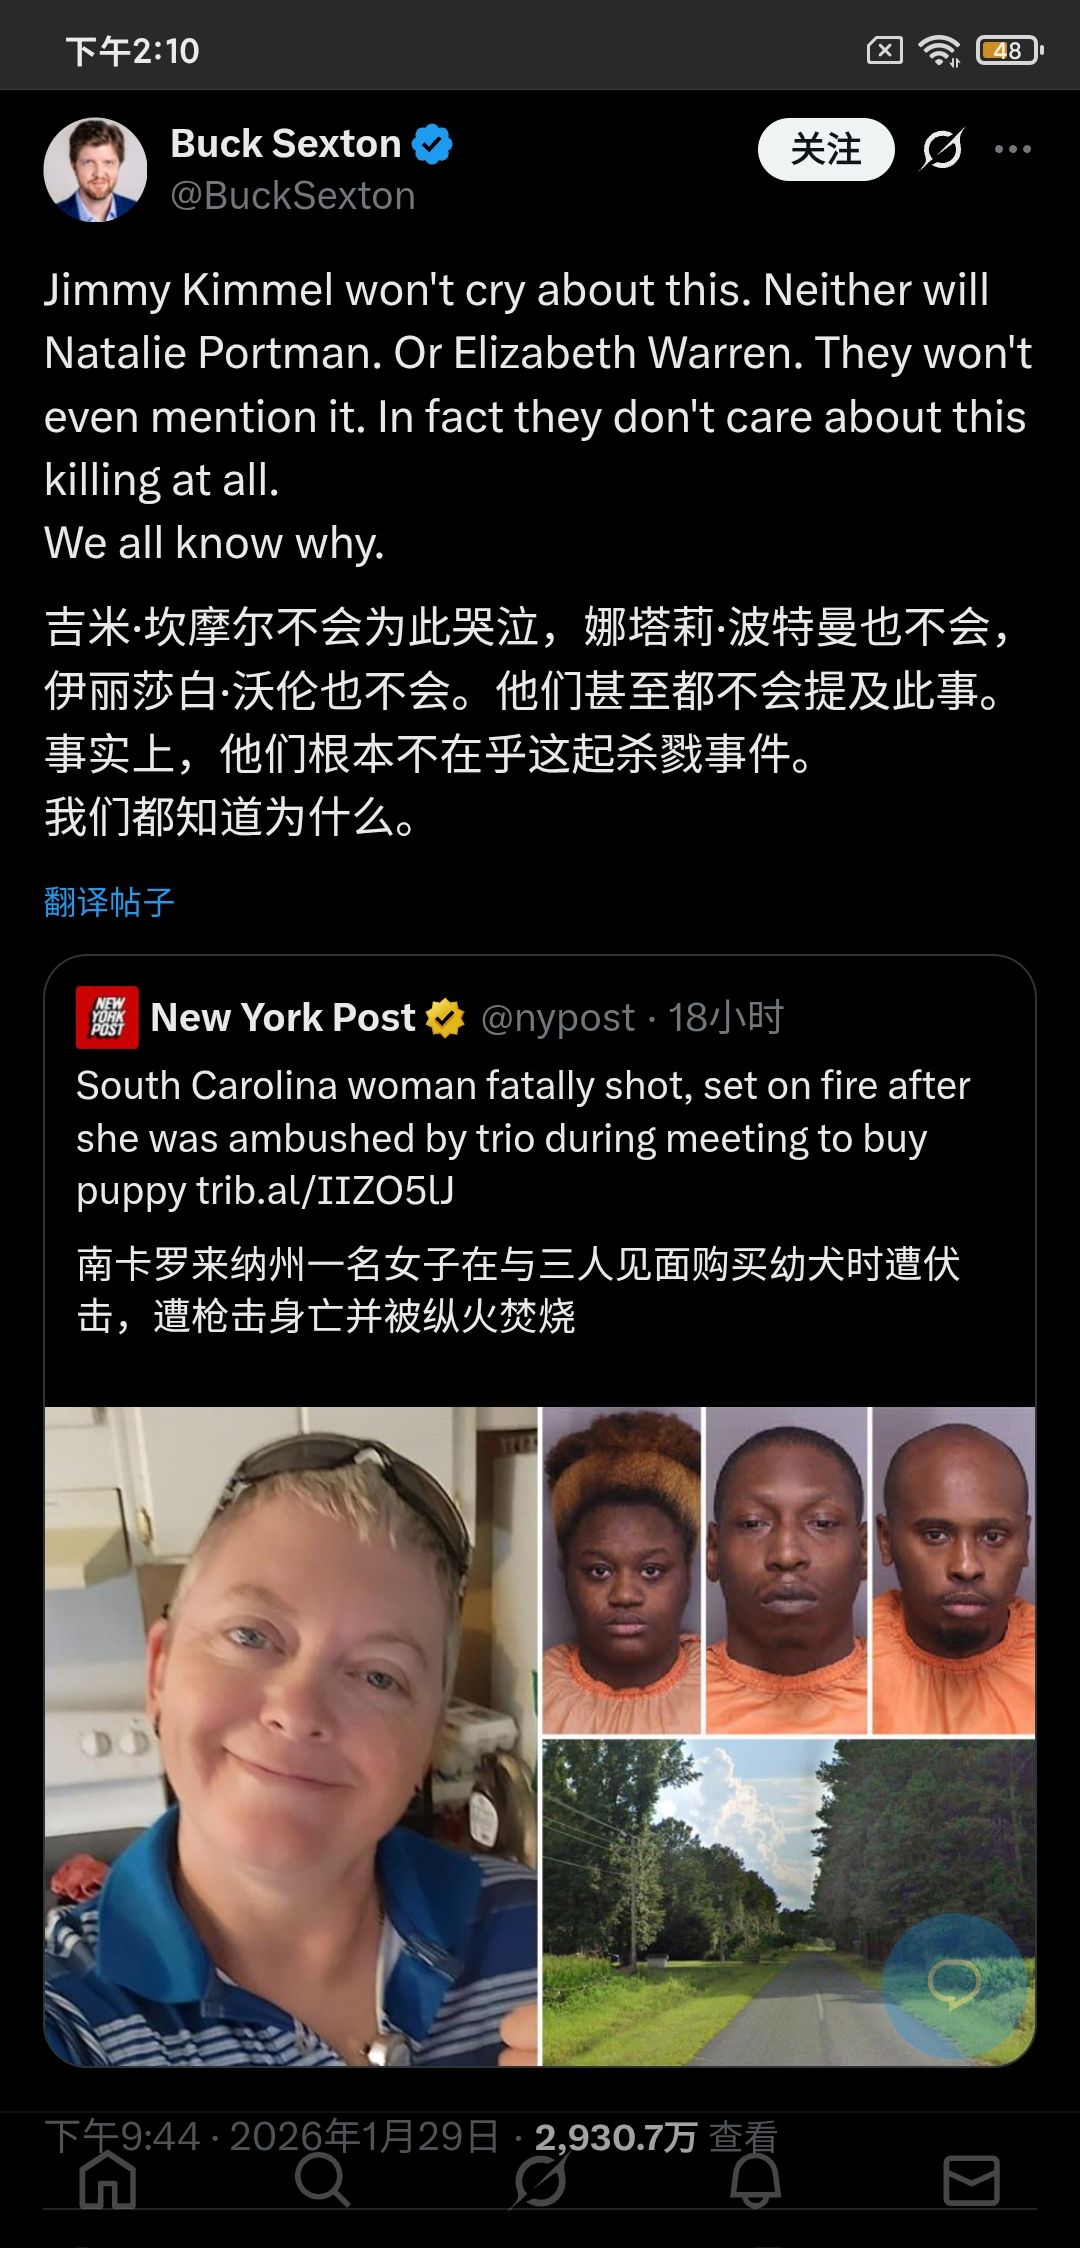Tap the gold verified badge next to New York Post
The image size is (1080, 2248).
(445, 1018)
